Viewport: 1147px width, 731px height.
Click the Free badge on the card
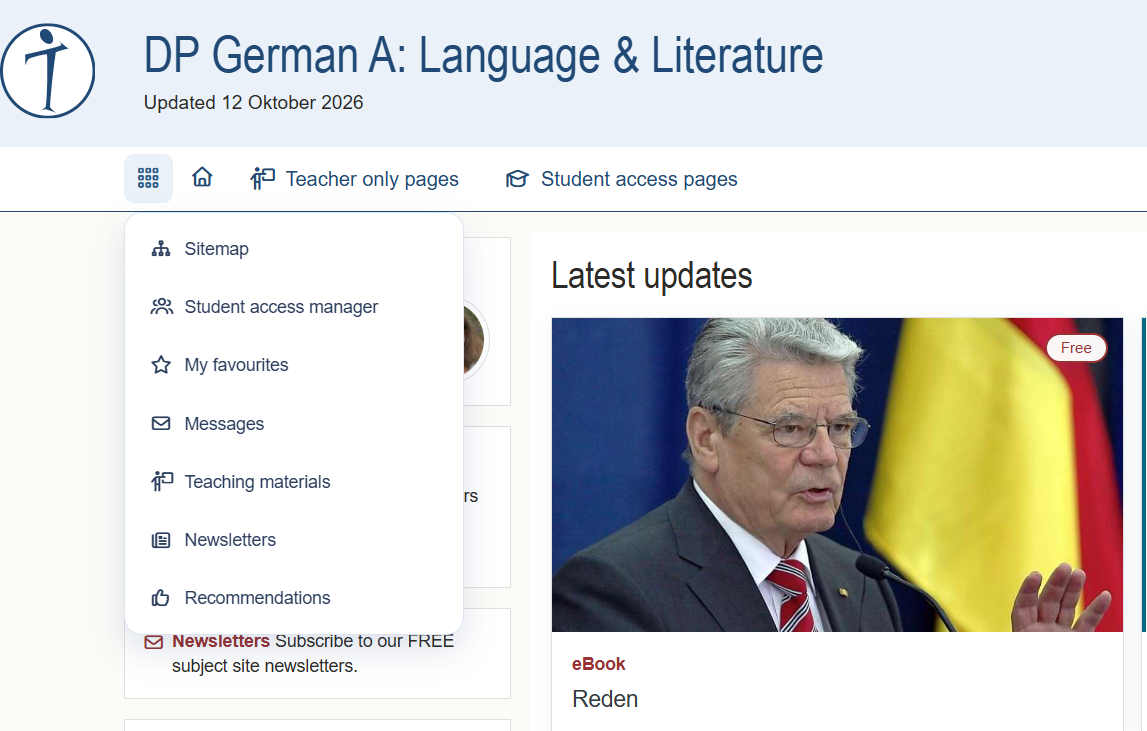click(x=1076, y=348)
